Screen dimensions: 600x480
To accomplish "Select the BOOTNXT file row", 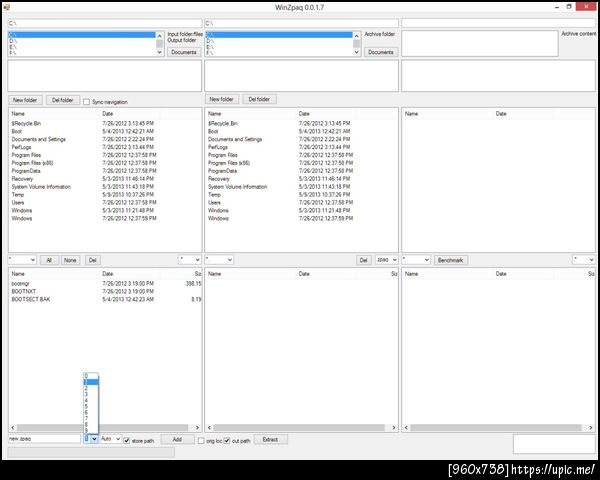I will (x=105, y=291).
